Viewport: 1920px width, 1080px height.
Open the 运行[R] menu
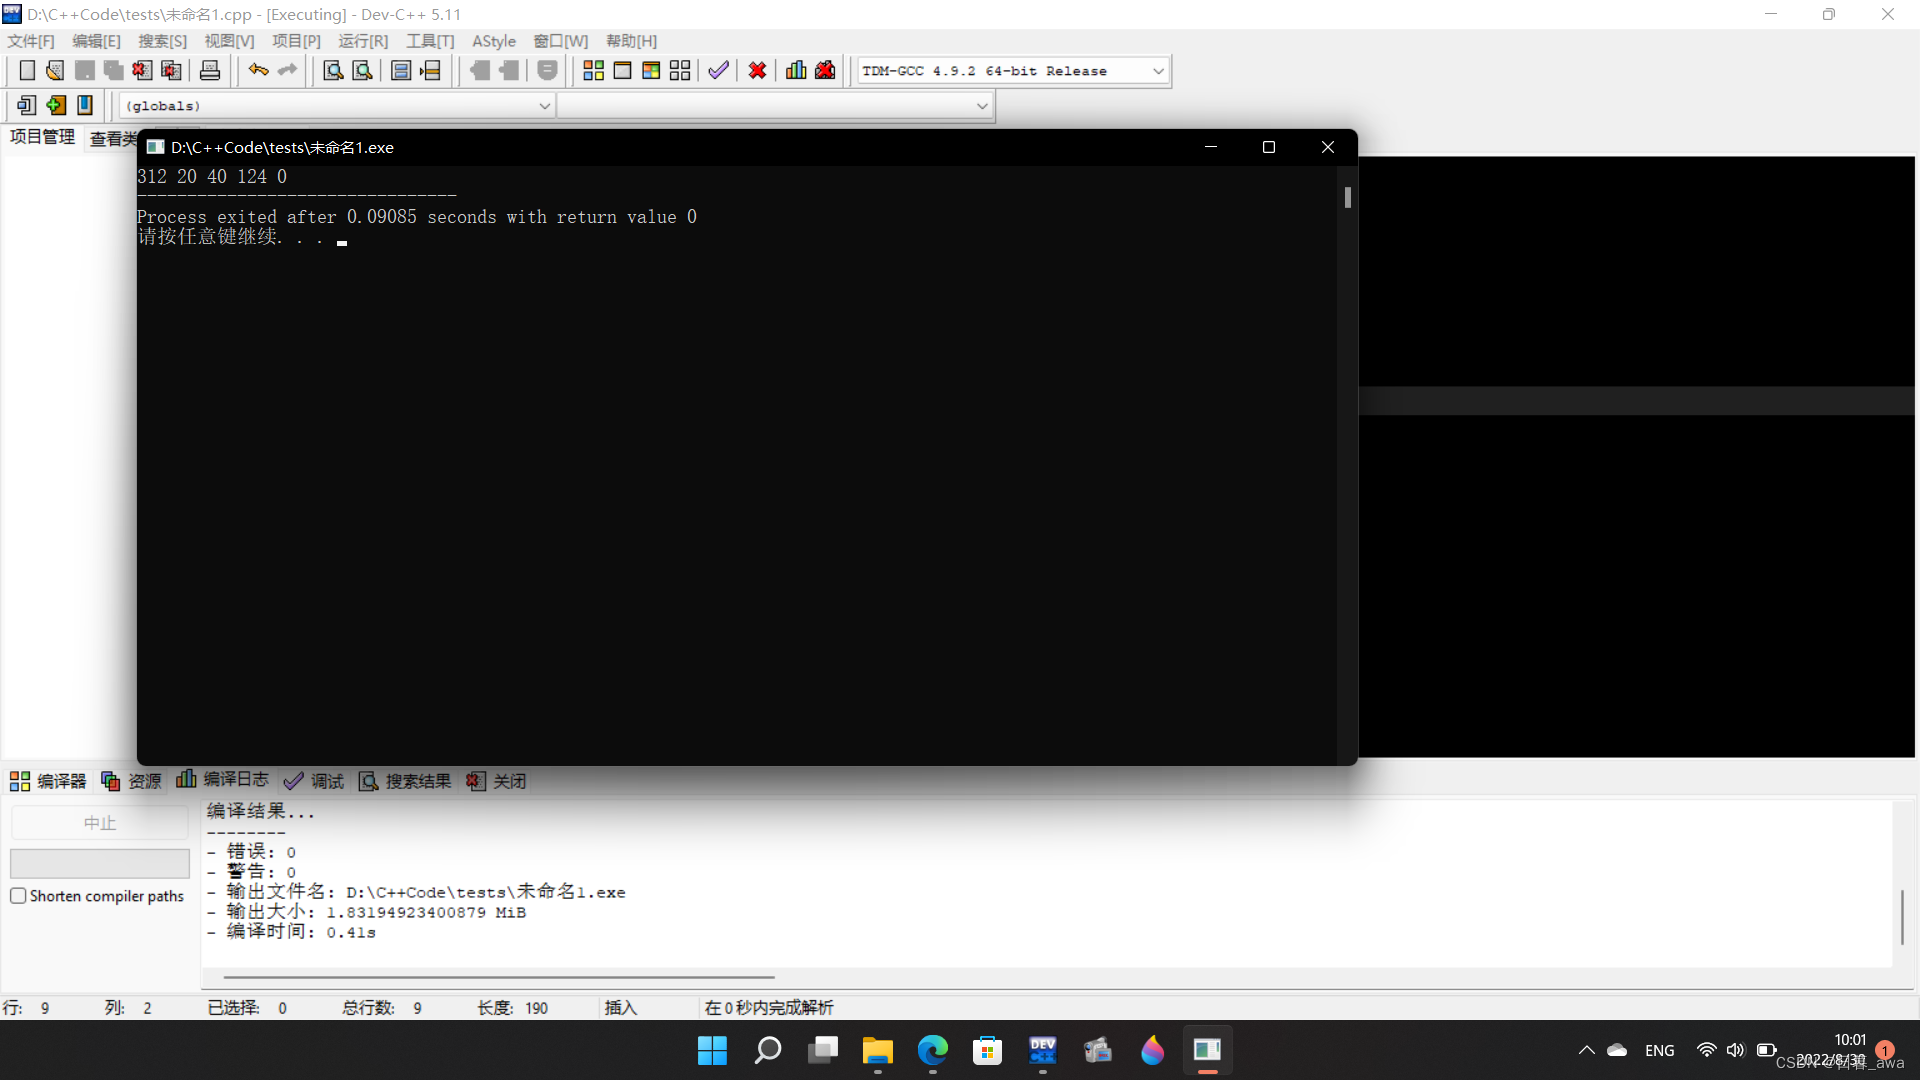(363, 41)
